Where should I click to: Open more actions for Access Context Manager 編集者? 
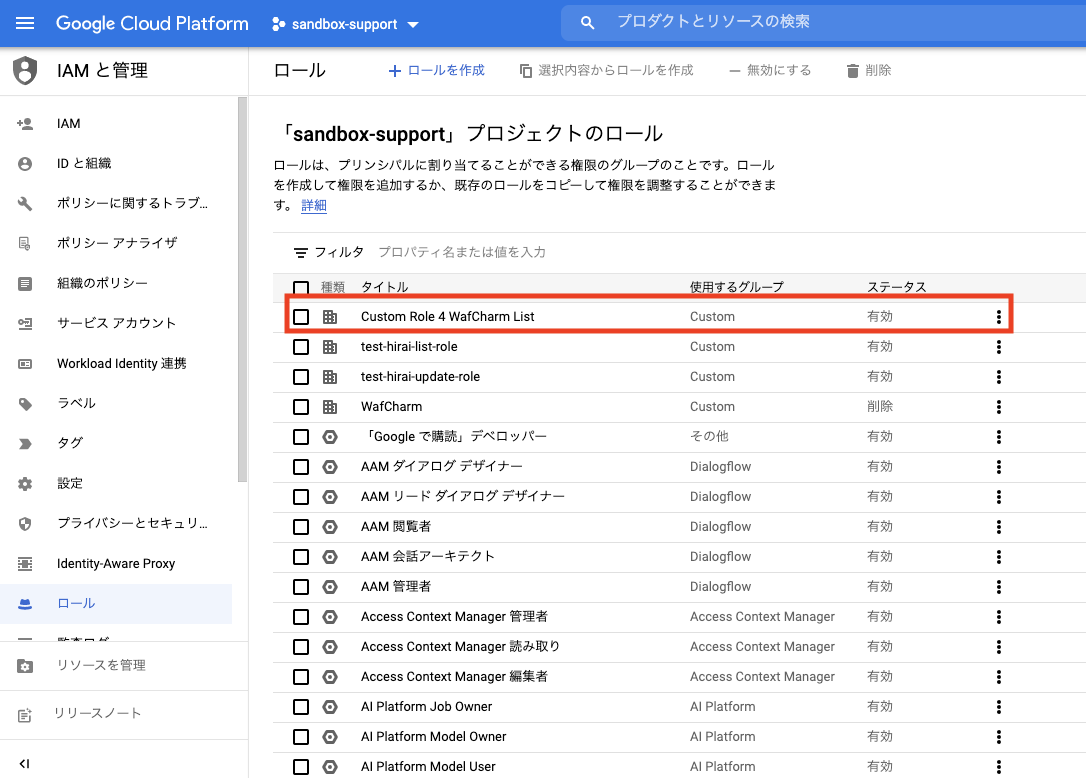click(998, 677)
